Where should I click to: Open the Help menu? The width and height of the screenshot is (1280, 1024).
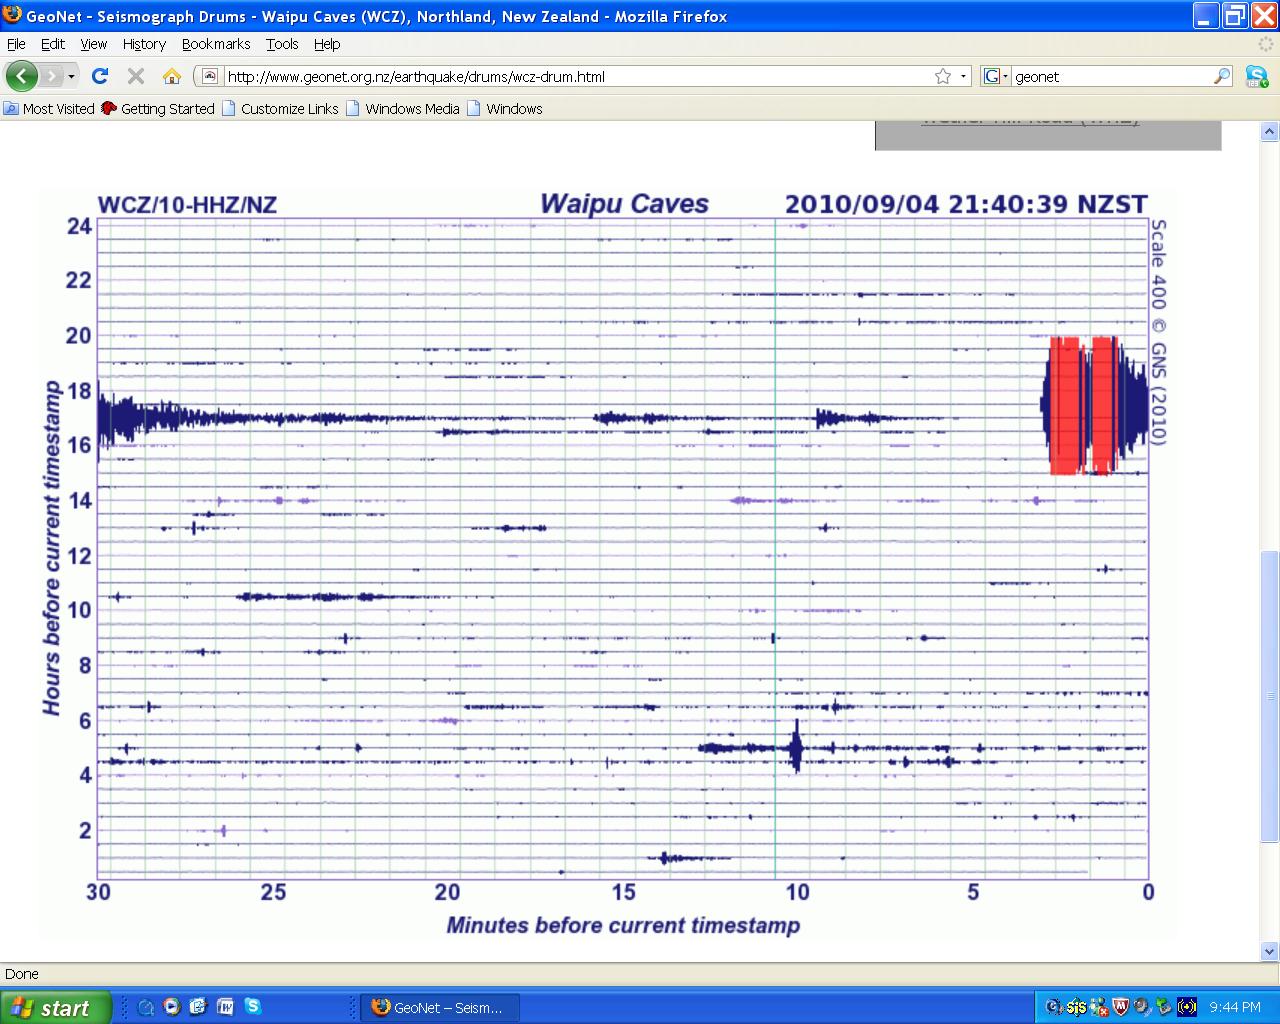[327, 44]
